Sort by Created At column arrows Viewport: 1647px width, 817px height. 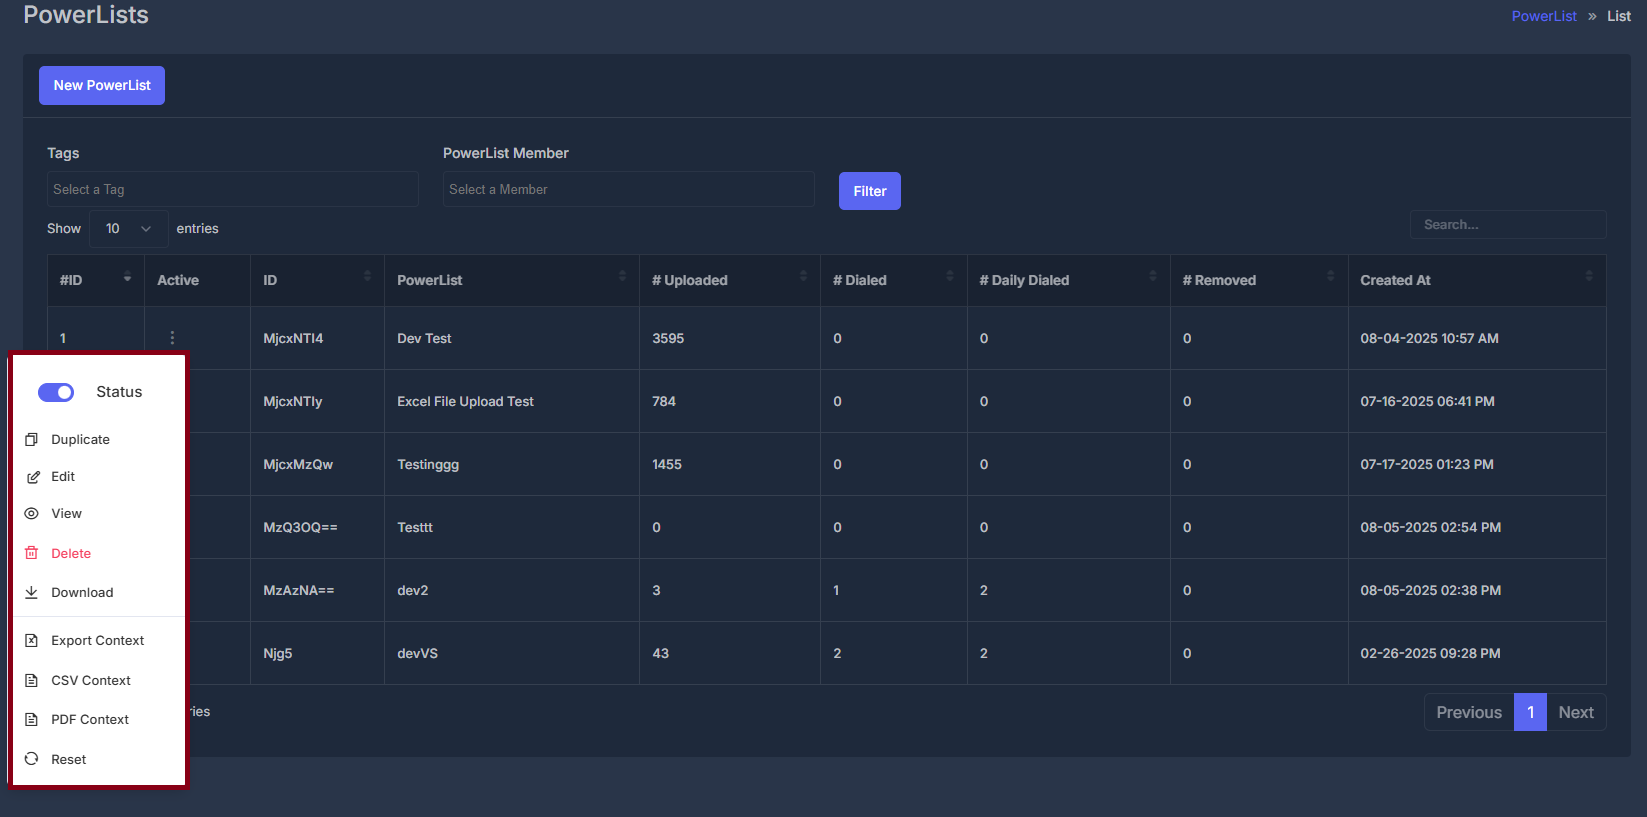(x=1589, y=277)
